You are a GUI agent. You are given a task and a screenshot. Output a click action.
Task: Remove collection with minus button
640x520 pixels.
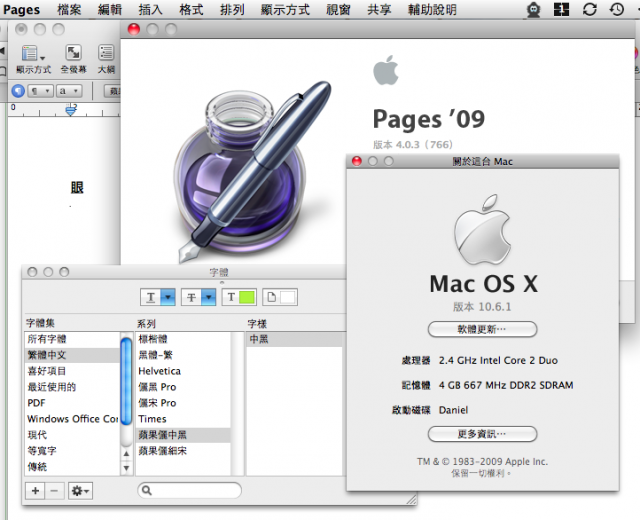click(54, 491)
